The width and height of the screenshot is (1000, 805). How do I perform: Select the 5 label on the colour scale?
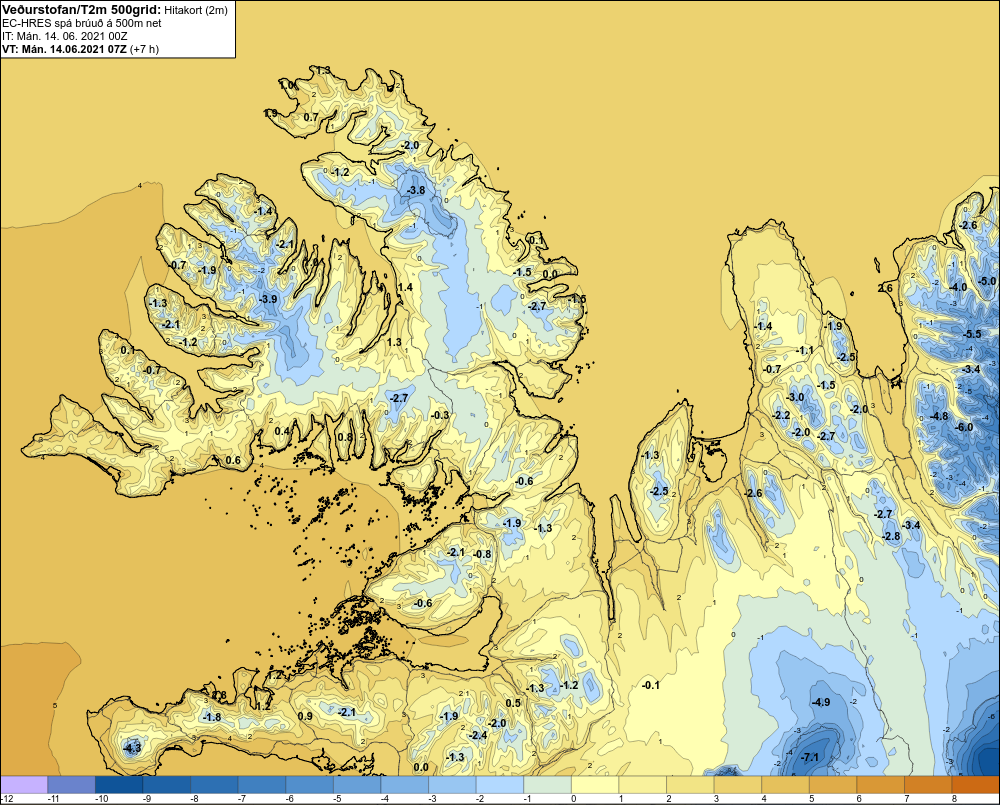click(811, 799)
